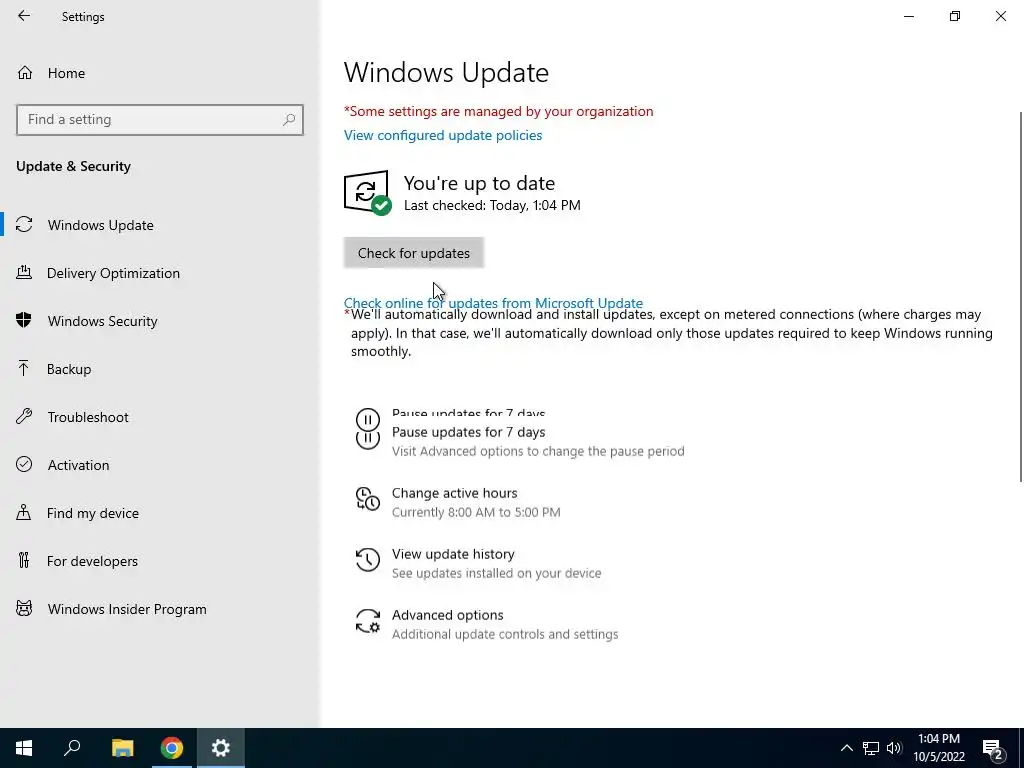Image resolution: width=1024 pixels, height=768 pixels.
Task: Go to Home settings label
Action: tap(66, 73)
